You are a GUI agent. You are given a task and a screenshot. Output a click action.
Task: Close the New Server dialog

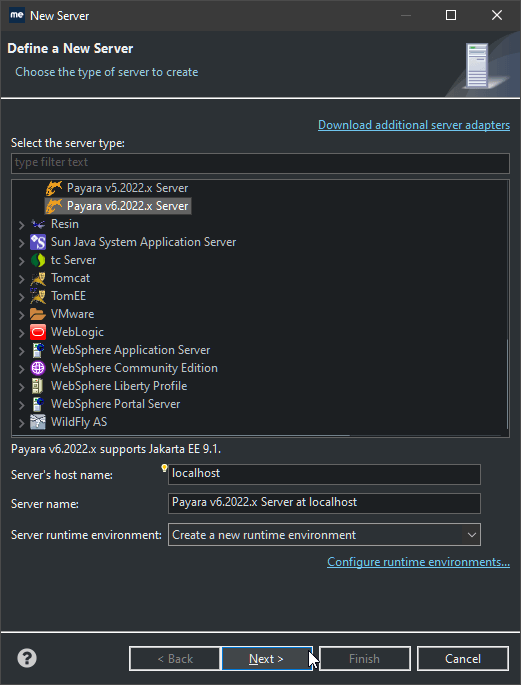click(x=497, y=15)
